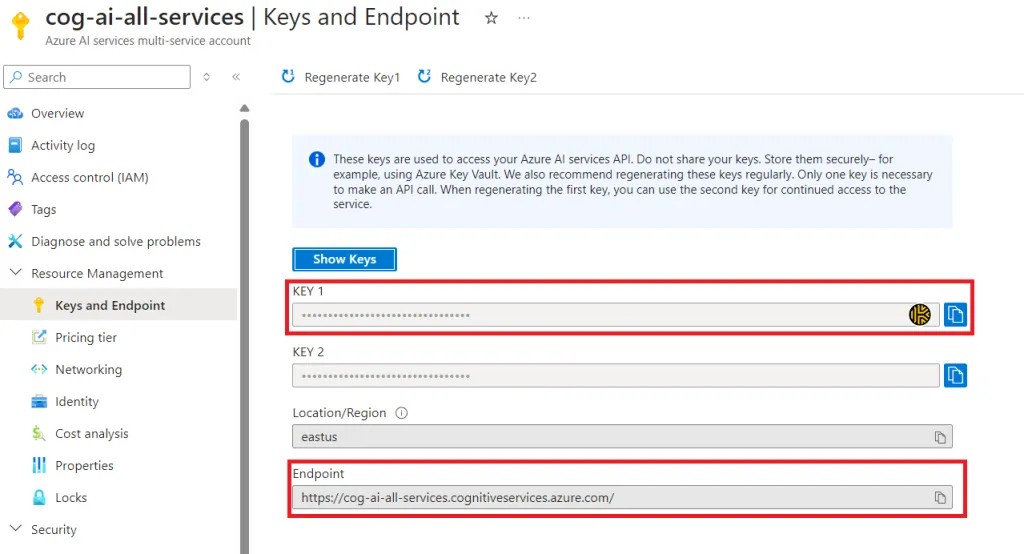1024x554 pixels.
Task: Click the Keeper password manager icon in KEY 1
Action: point(920,315)
